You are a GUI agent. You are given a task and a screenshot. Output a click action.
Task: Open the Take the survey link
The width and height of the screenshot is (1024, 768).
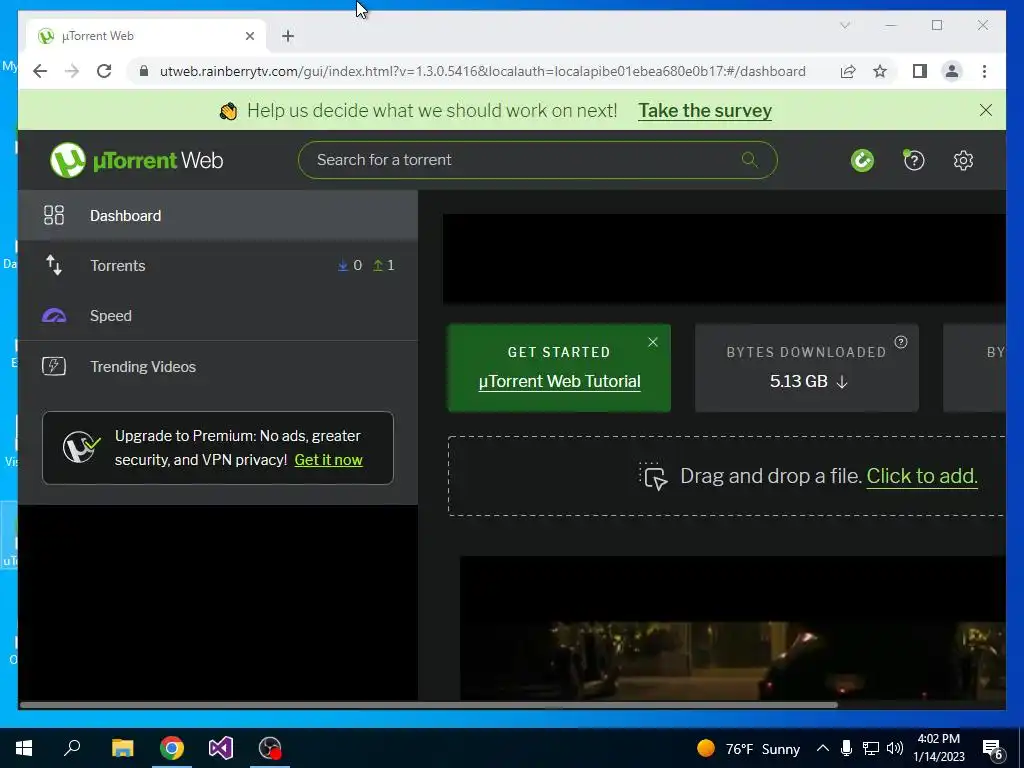coord(705,110)
